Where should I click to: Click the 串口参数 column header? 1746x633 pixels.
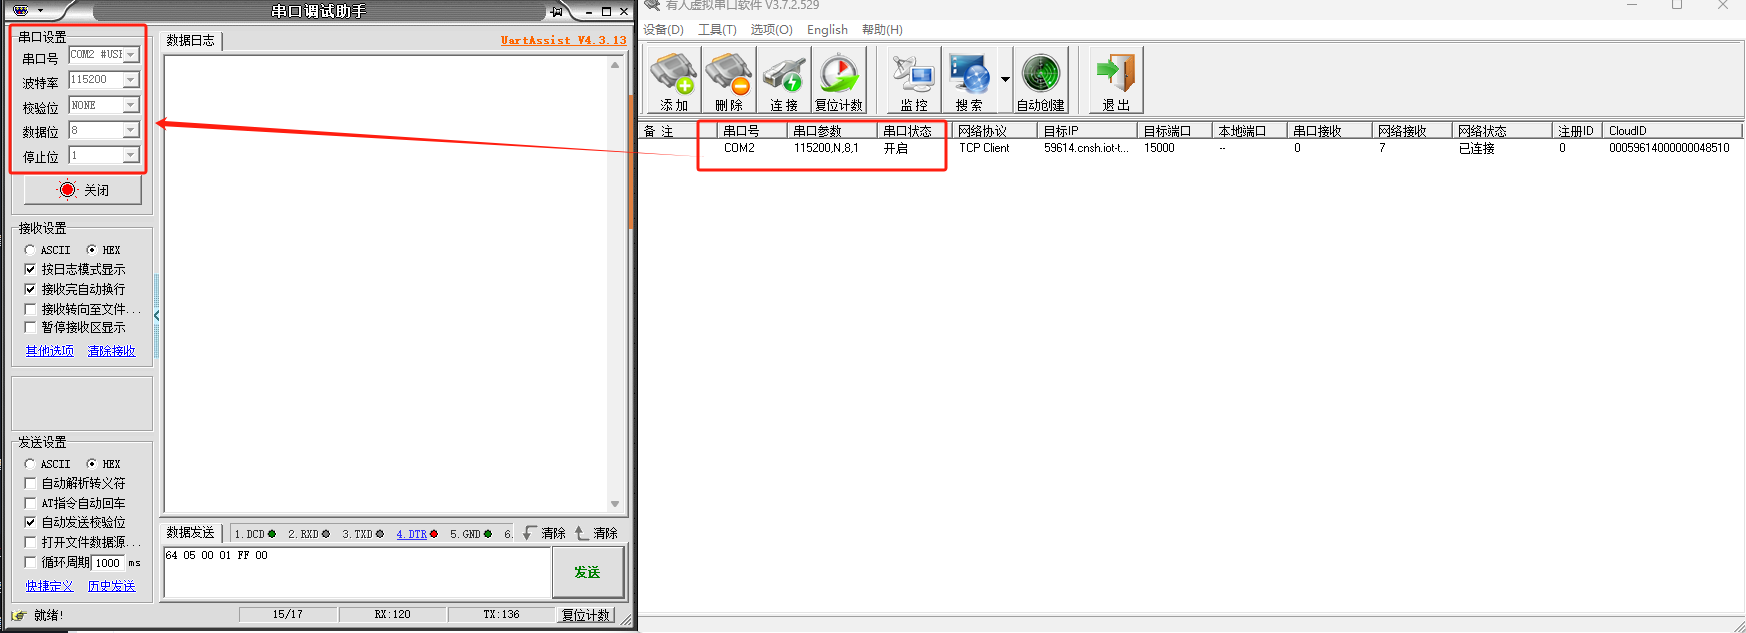click(x=831, y=131)
